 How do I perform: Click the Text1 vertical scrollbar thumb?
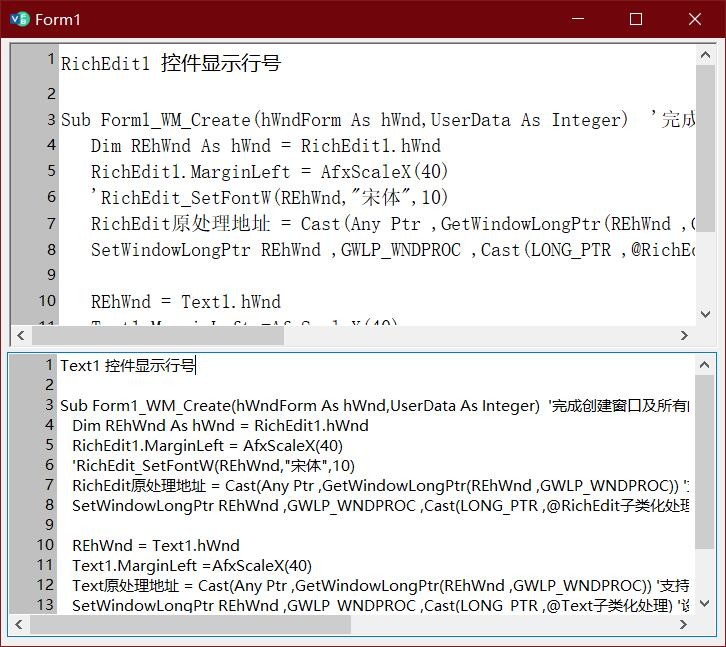tap(705, 460)
